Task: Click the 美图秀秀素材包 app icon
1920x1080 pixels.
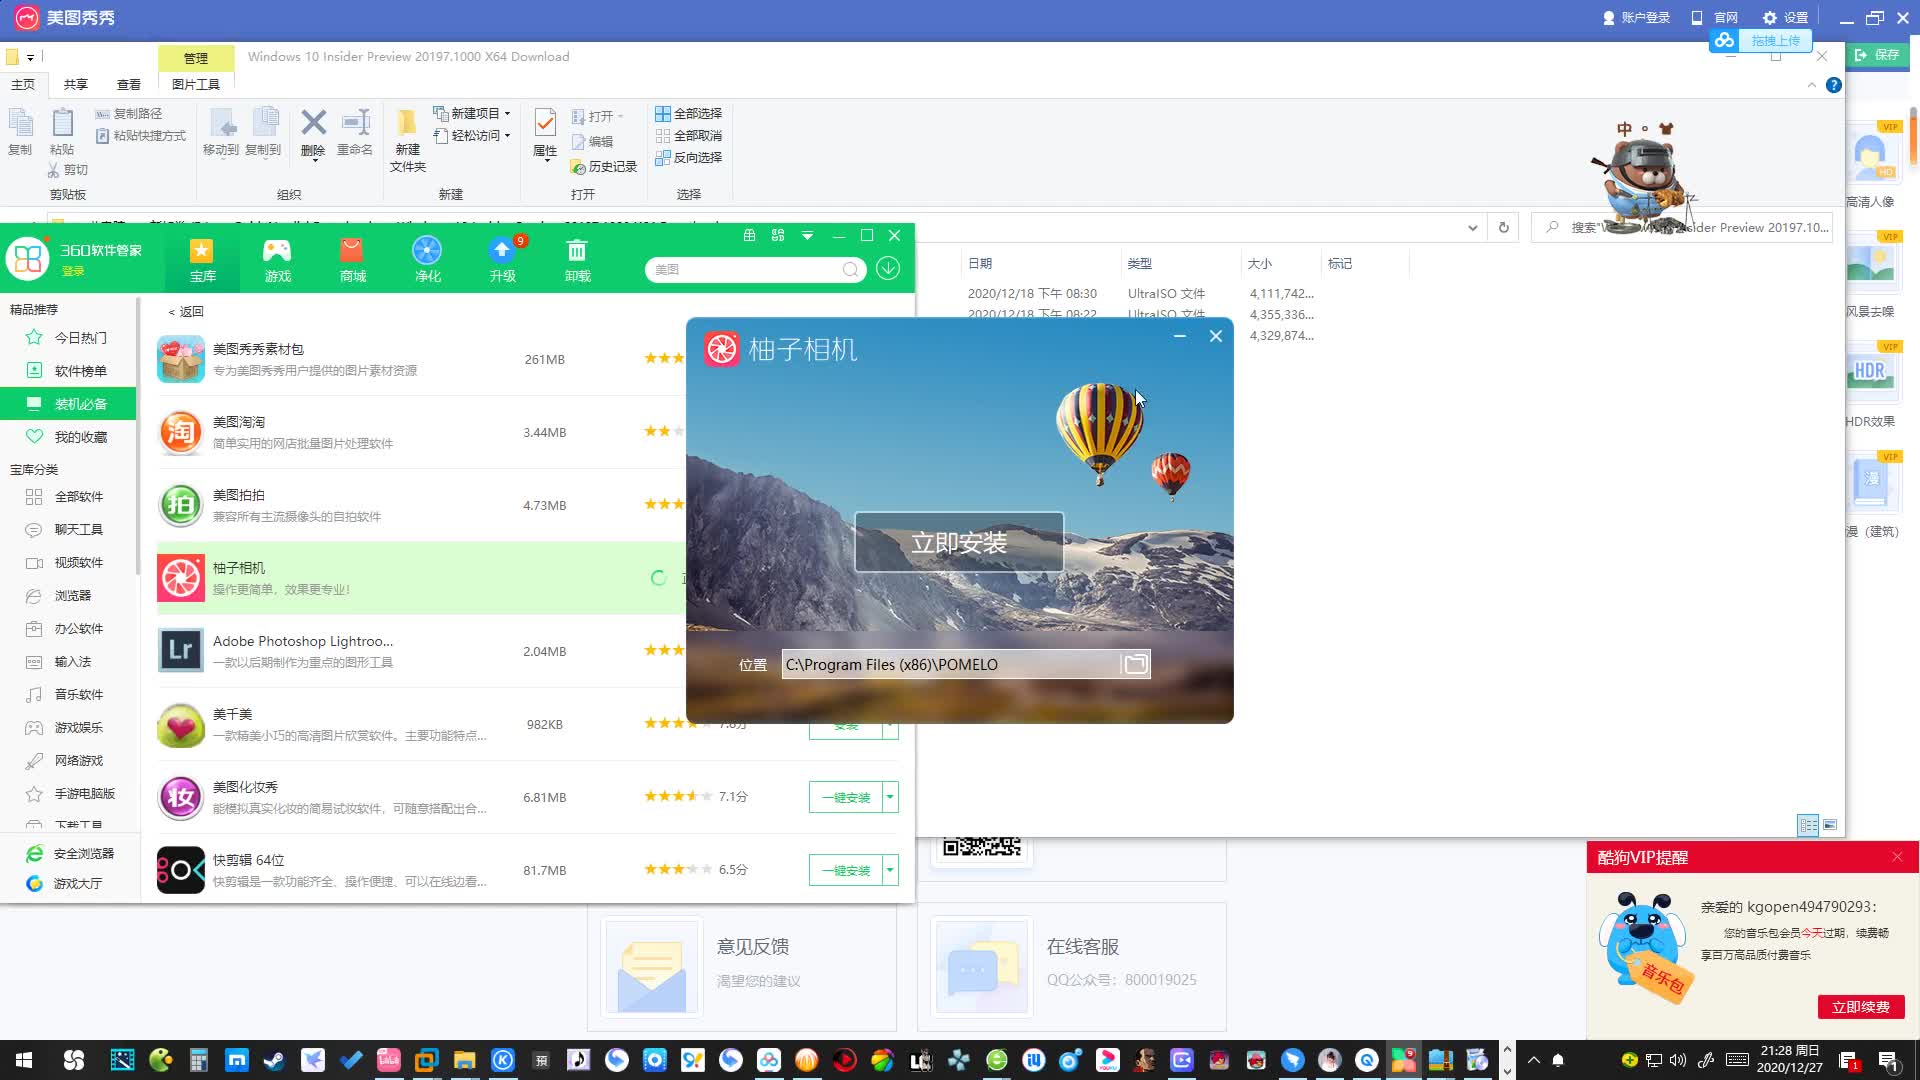Action: pyautogui.click(x=181, y=359)
